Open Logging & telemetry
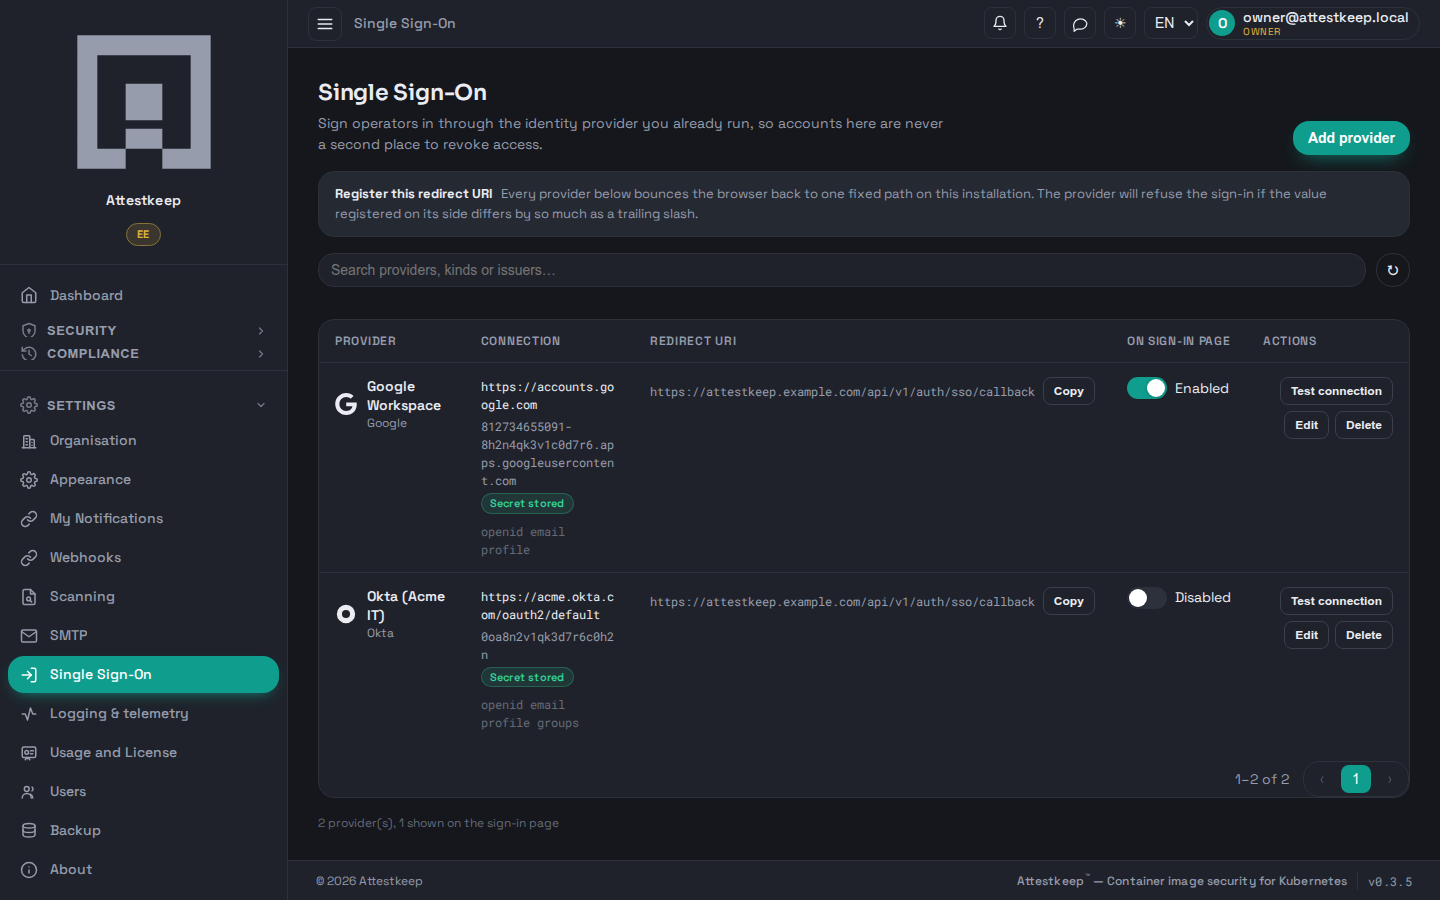The width and height of the screenshot is (1440, 900). point(143,713)
